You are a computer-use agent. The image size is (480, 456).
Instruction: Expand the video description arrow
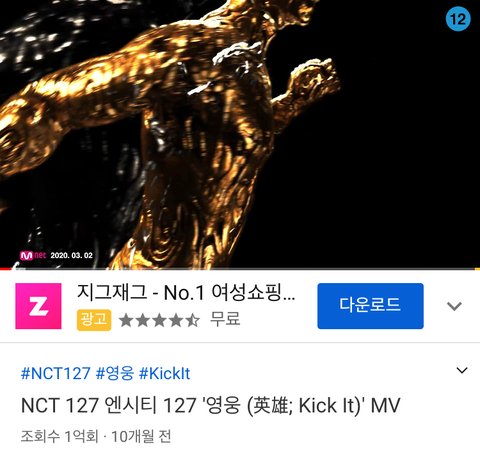tap(462, 370)
